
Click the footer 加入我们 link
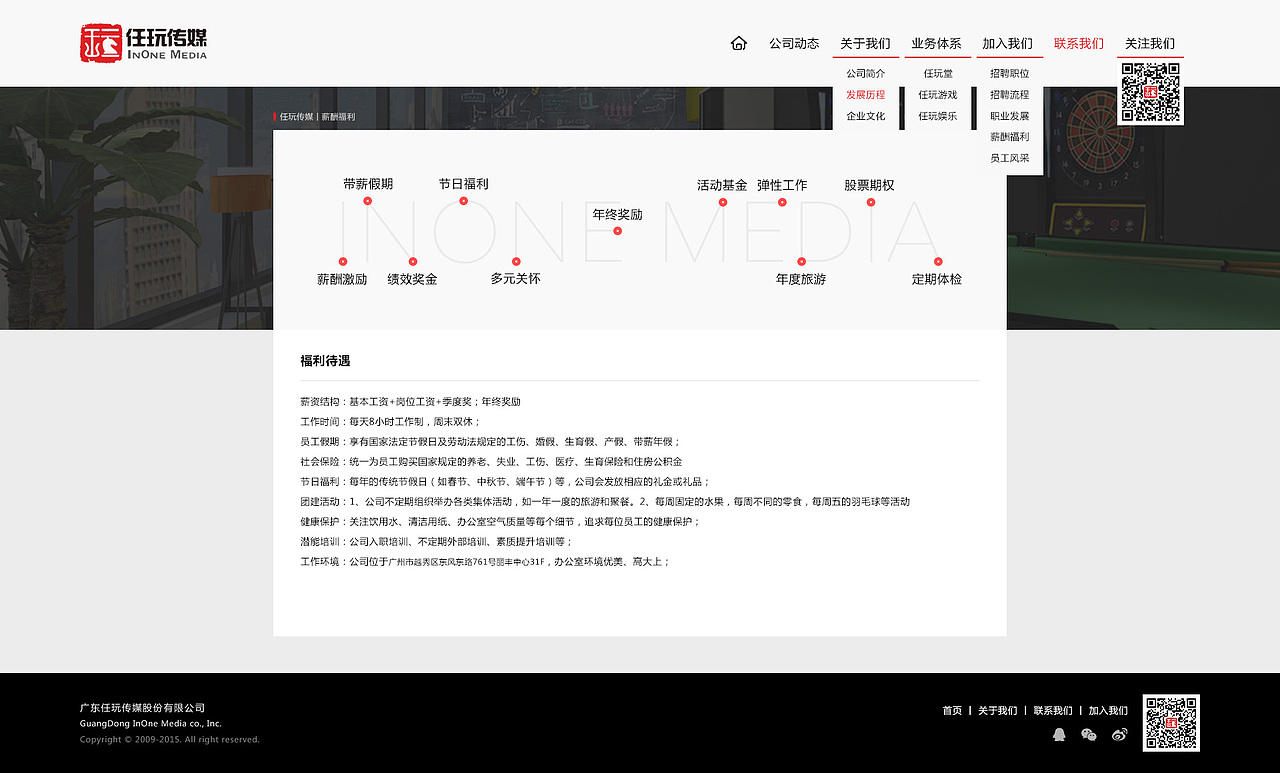(x=1108, y=711)
